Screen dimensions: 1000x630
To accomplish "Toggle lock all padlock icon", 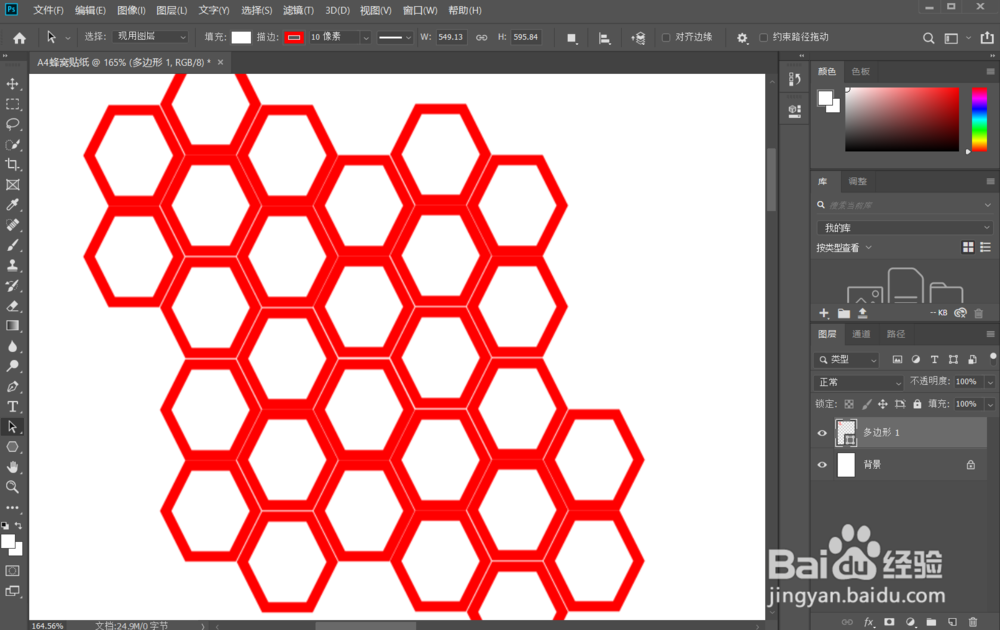I will point(917,404).
